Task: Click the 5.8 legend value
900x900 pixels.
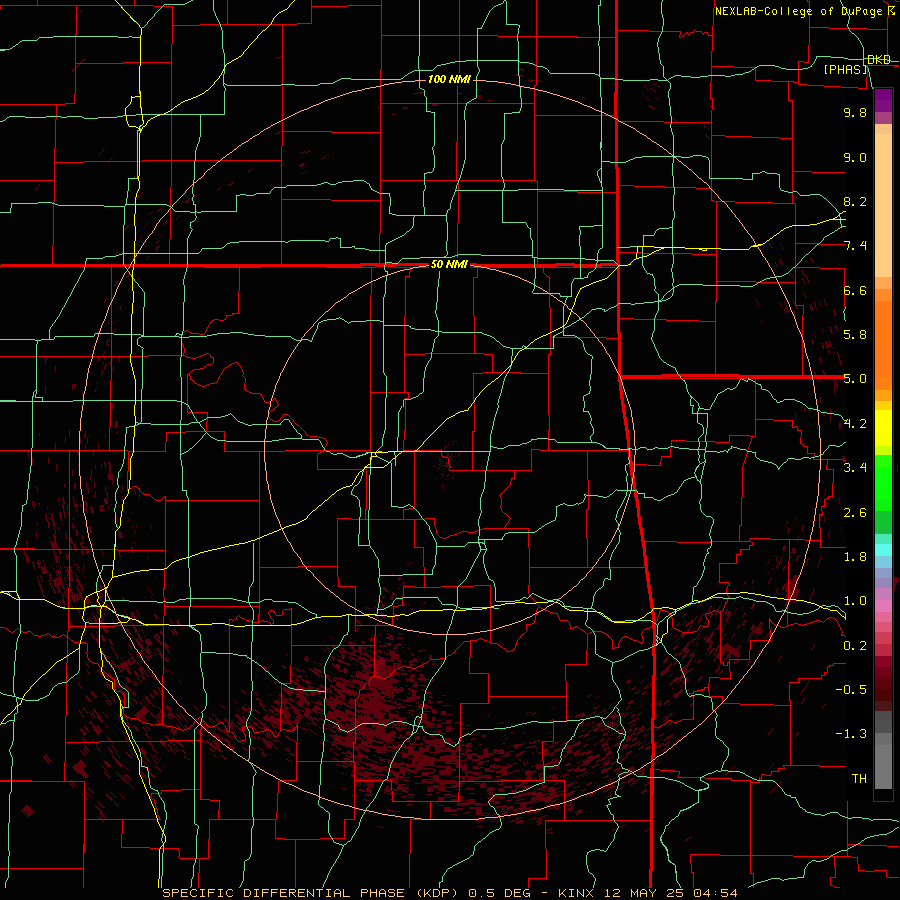Action: [855, 335]
